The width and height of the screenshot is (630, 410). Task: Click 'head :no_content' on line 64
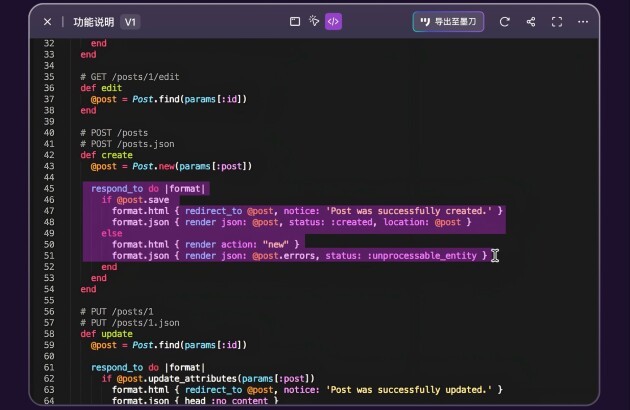pyautogui.click(x=226, y=401)
